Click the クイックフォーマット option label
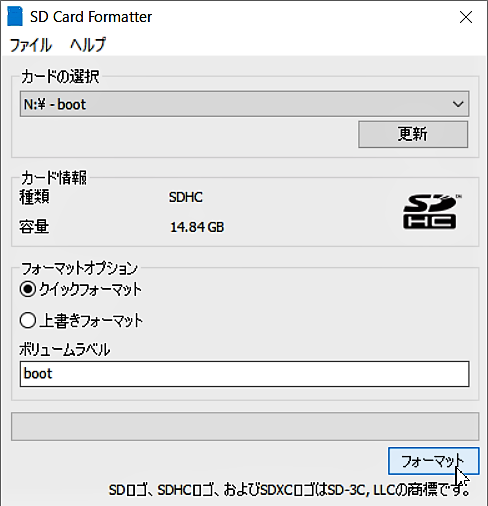Viewport: 488px width, 506px height. tap(91, 289)
